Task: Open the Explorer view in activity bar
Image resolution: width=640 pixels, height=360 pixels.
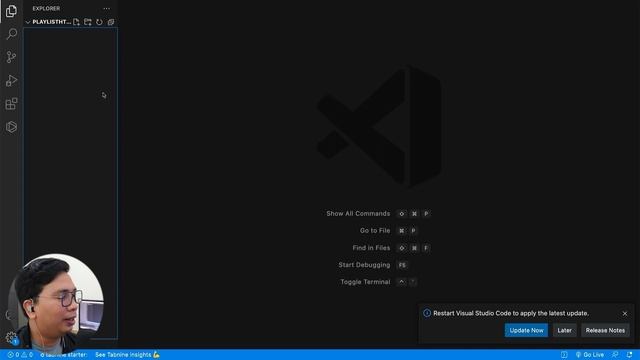Action: pos(11,11)
